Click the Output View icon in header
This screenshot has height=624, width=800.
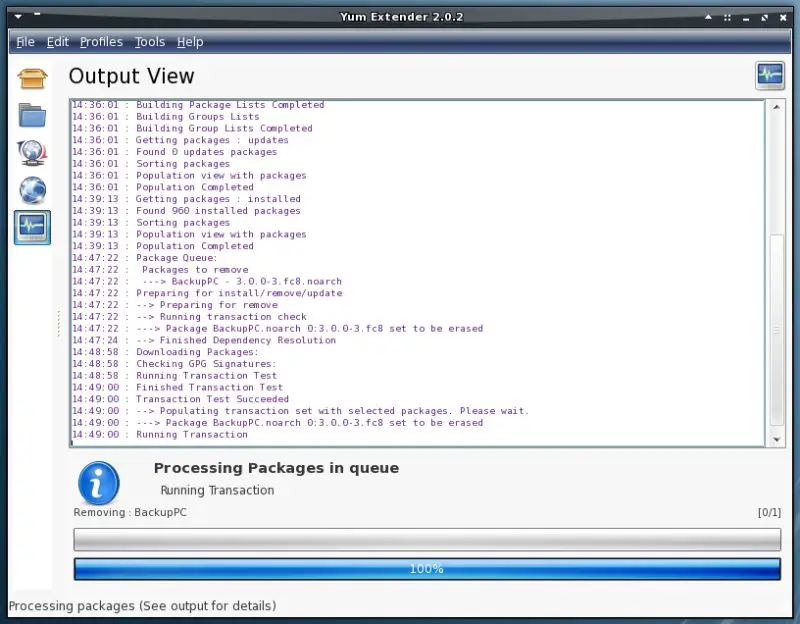click(x=770, y=76)
